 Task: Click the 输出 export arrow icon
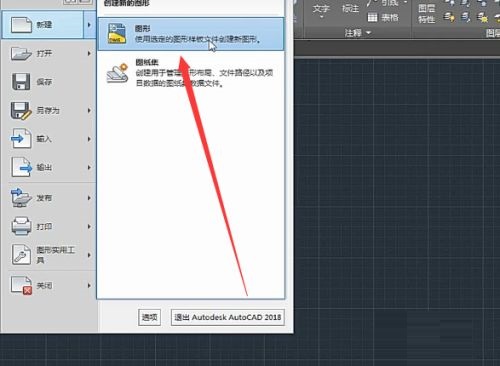pos(21,167)
